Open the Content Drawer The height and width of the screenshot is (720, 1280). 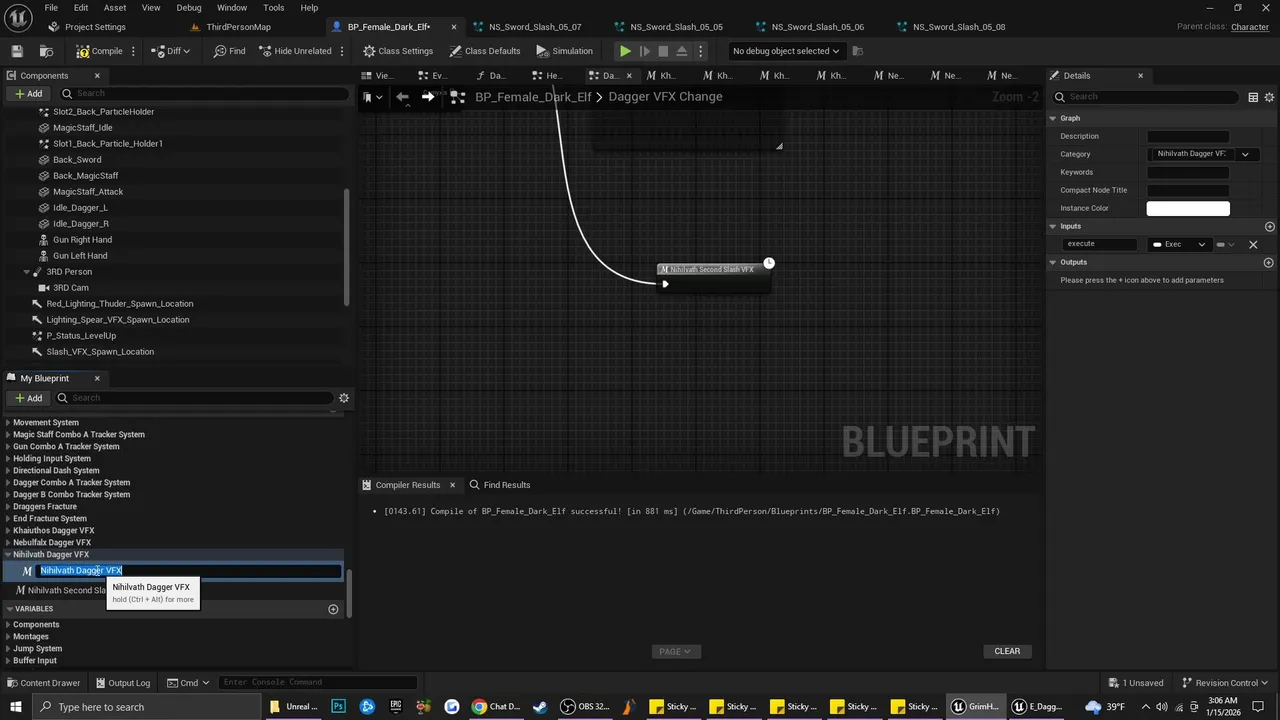tap(43, 683)
